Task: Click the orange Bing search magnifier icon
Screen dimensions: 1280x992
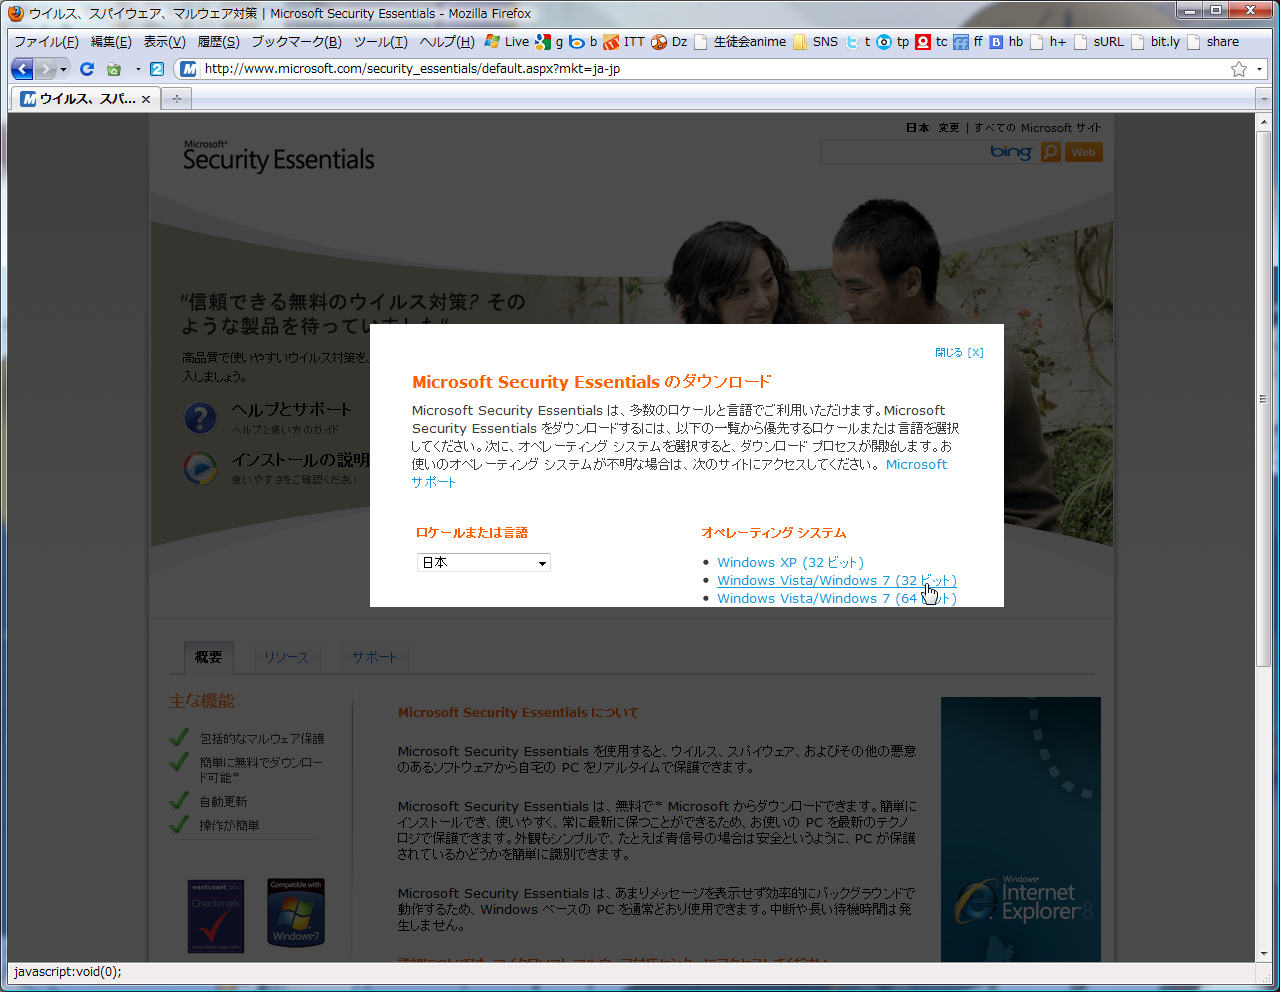Action: [1051, 152]
